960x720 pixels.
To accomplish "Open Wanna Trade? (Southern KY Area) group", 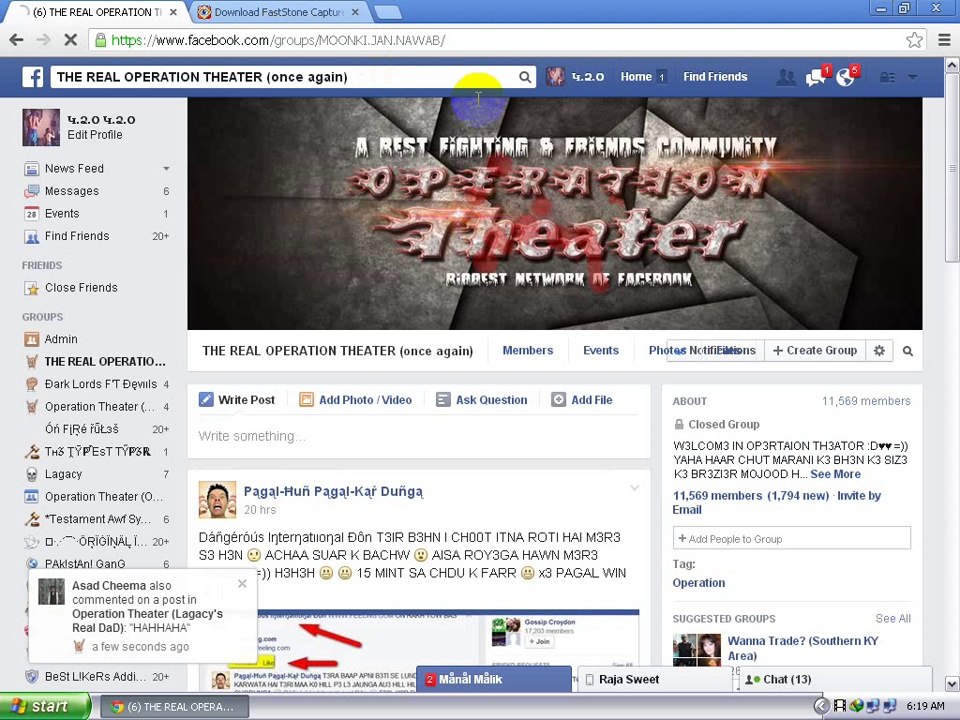I will click(x=803, y=648).
